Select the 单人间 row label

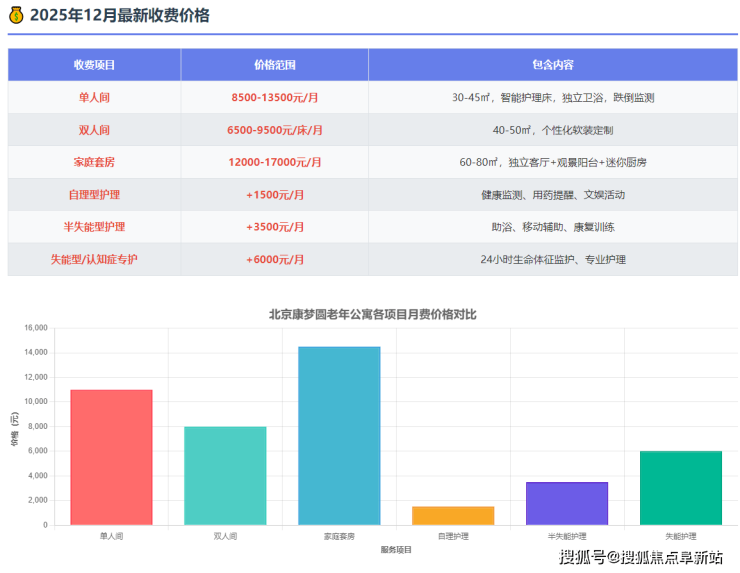[x=94, y=98]
